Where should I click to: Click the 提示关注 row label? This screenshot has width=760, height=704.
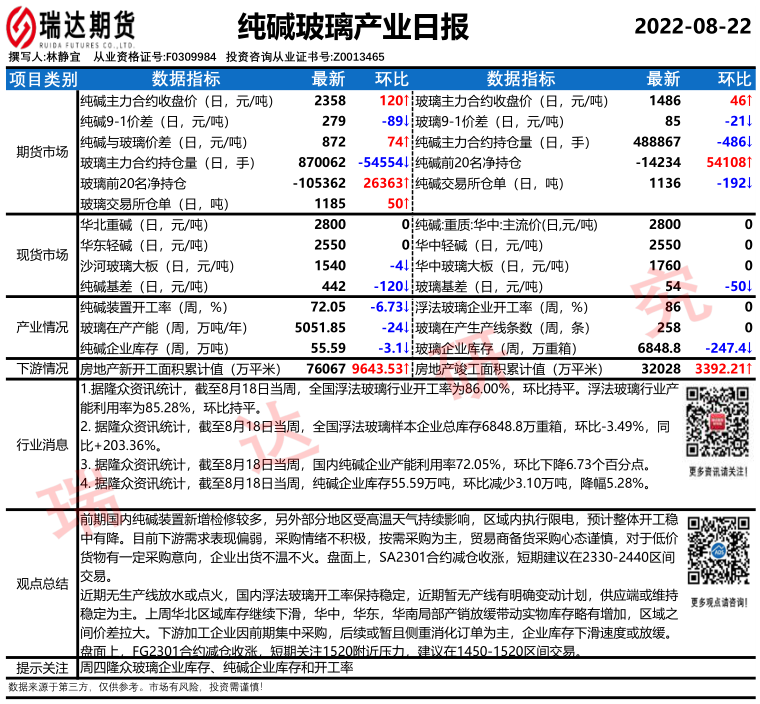point(42,667)
